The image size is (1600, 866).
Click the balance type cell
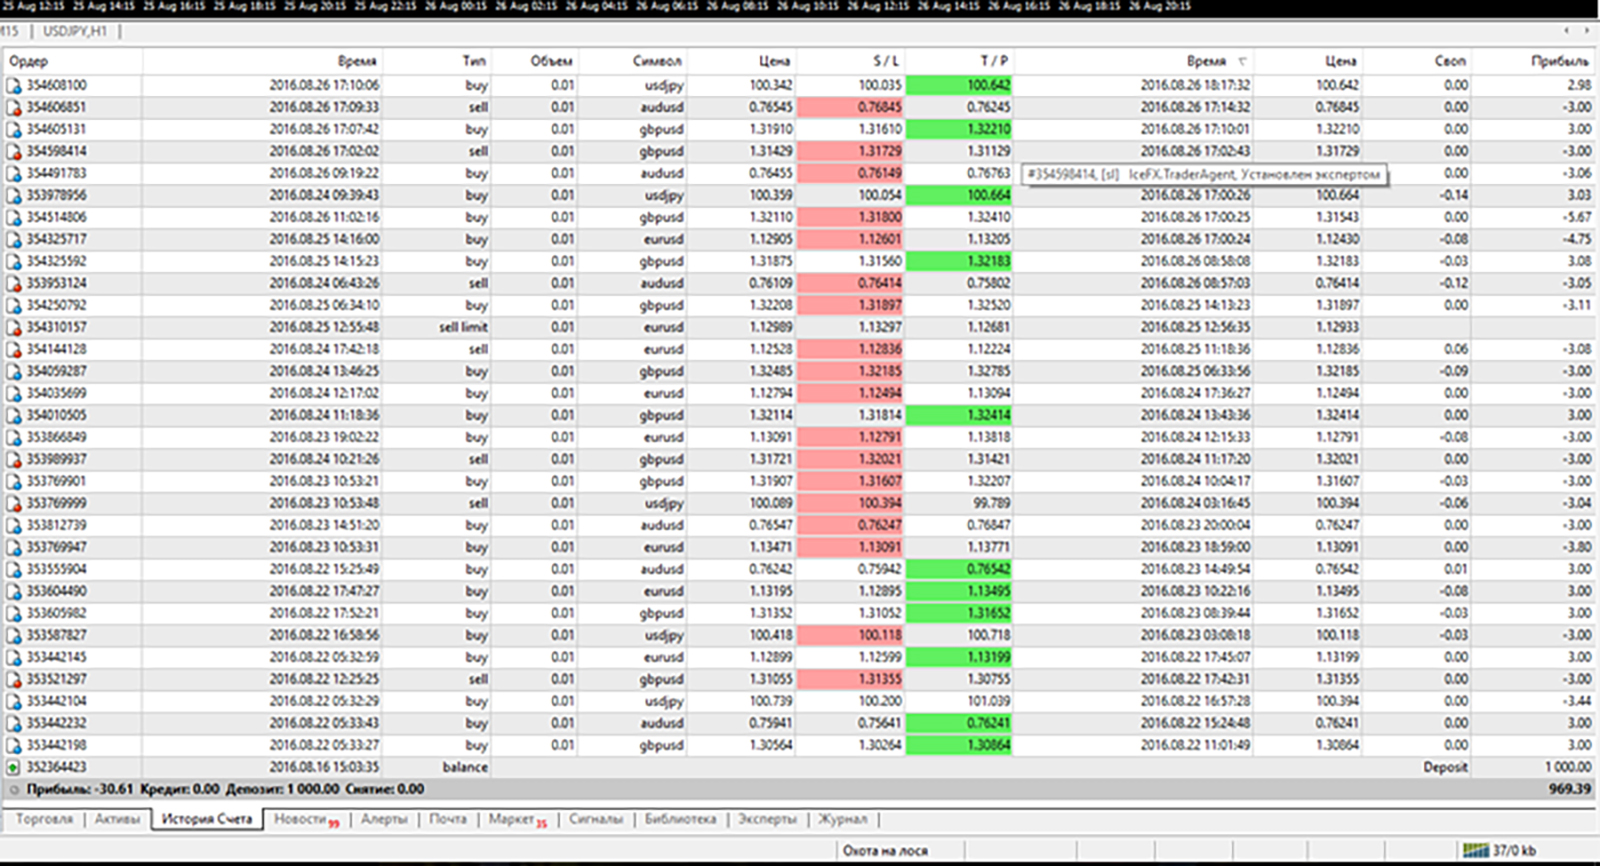[465, 768]
